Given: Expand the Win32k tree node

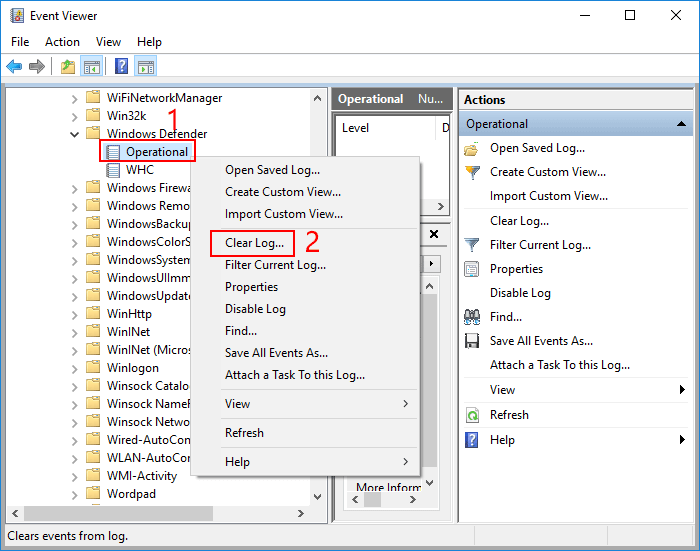Looking at the screenshot, I should click(75, 117).
